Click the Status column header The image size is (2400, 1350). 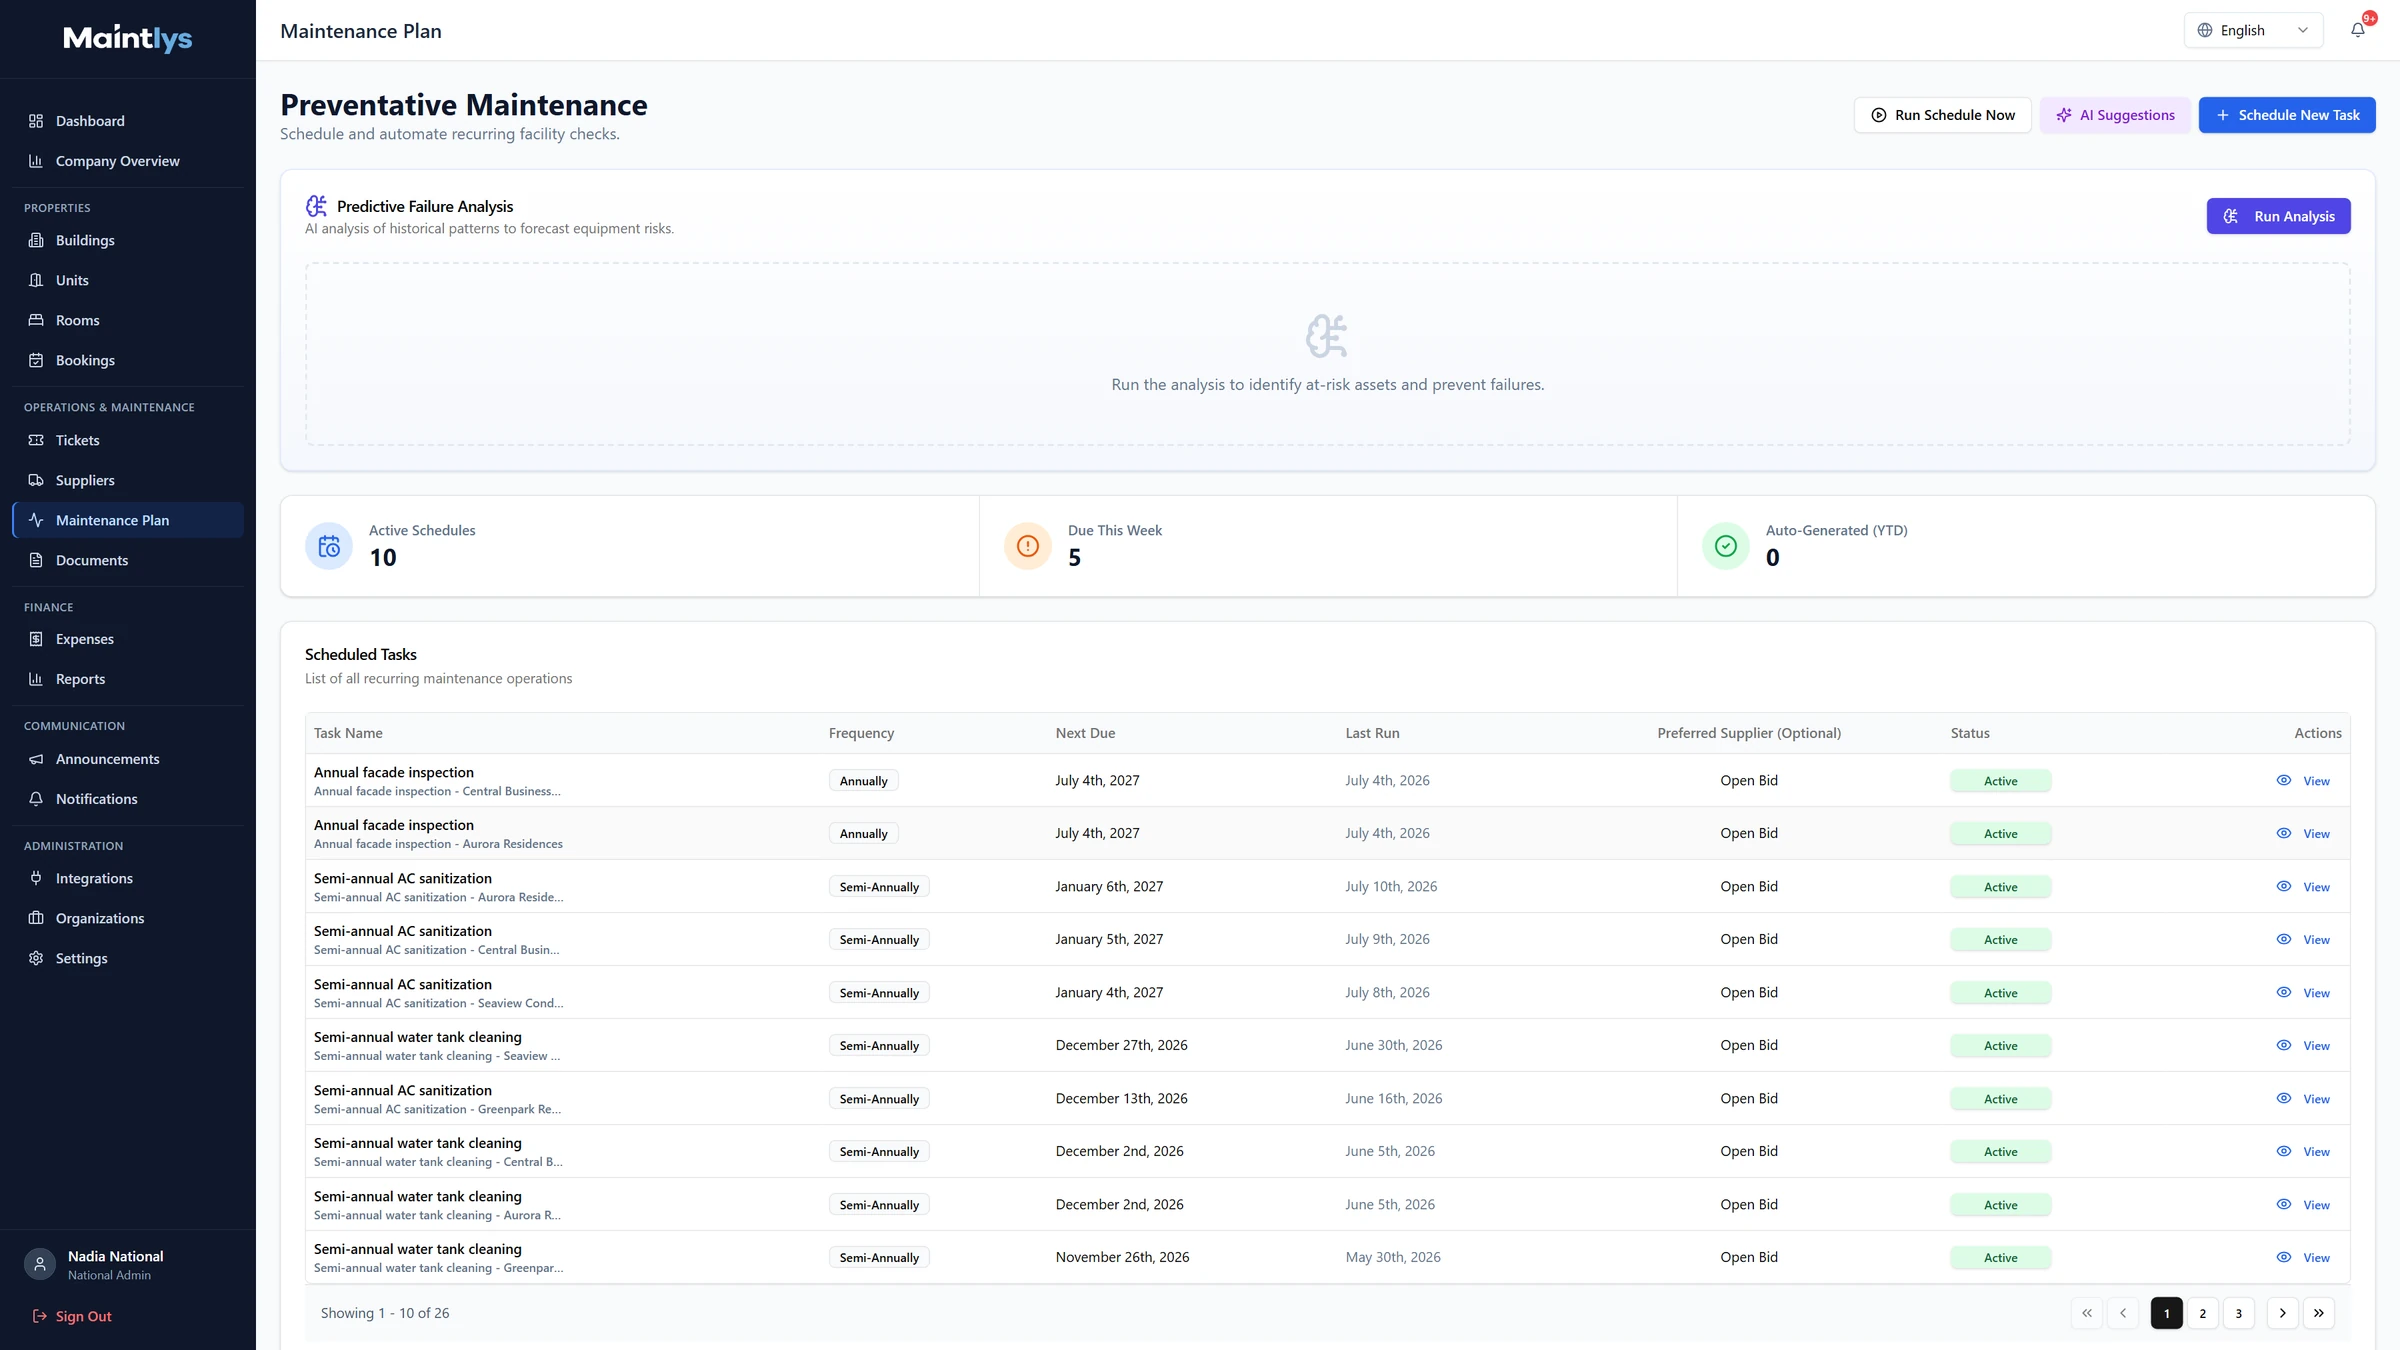pyautogui.click(x=1970, y=733)
